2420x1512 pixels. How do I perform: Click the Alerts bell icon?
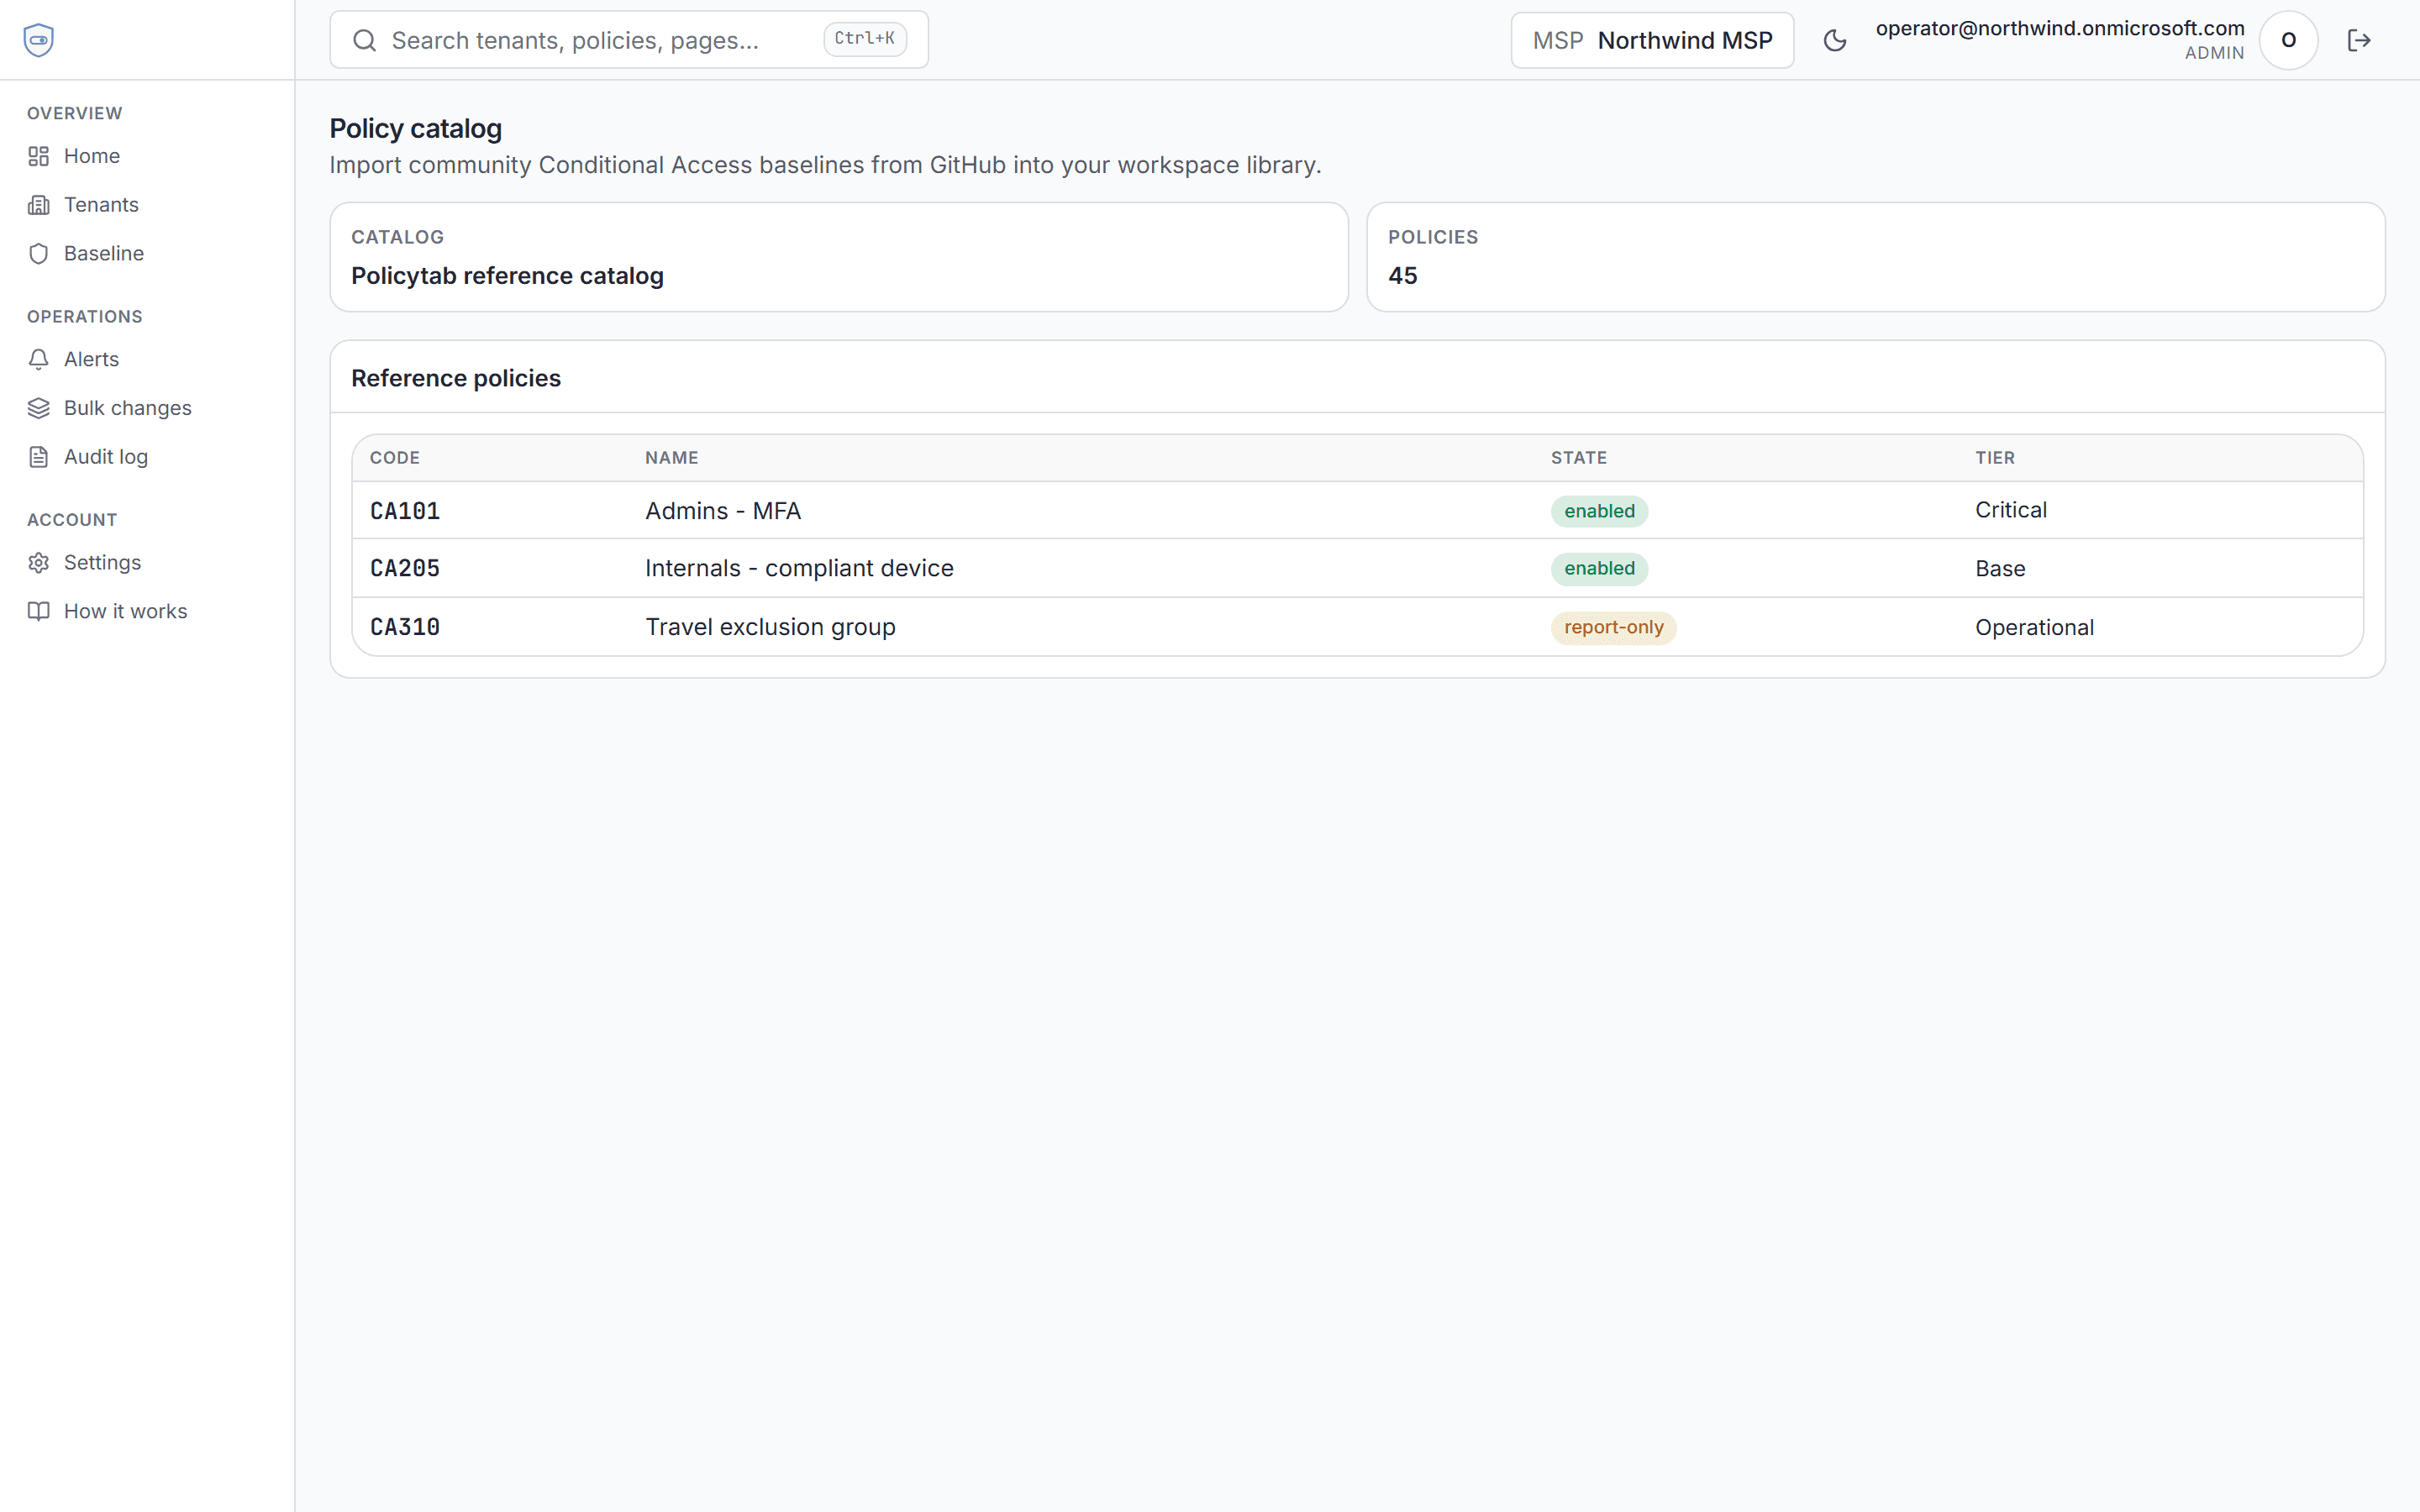click(39, 359)
